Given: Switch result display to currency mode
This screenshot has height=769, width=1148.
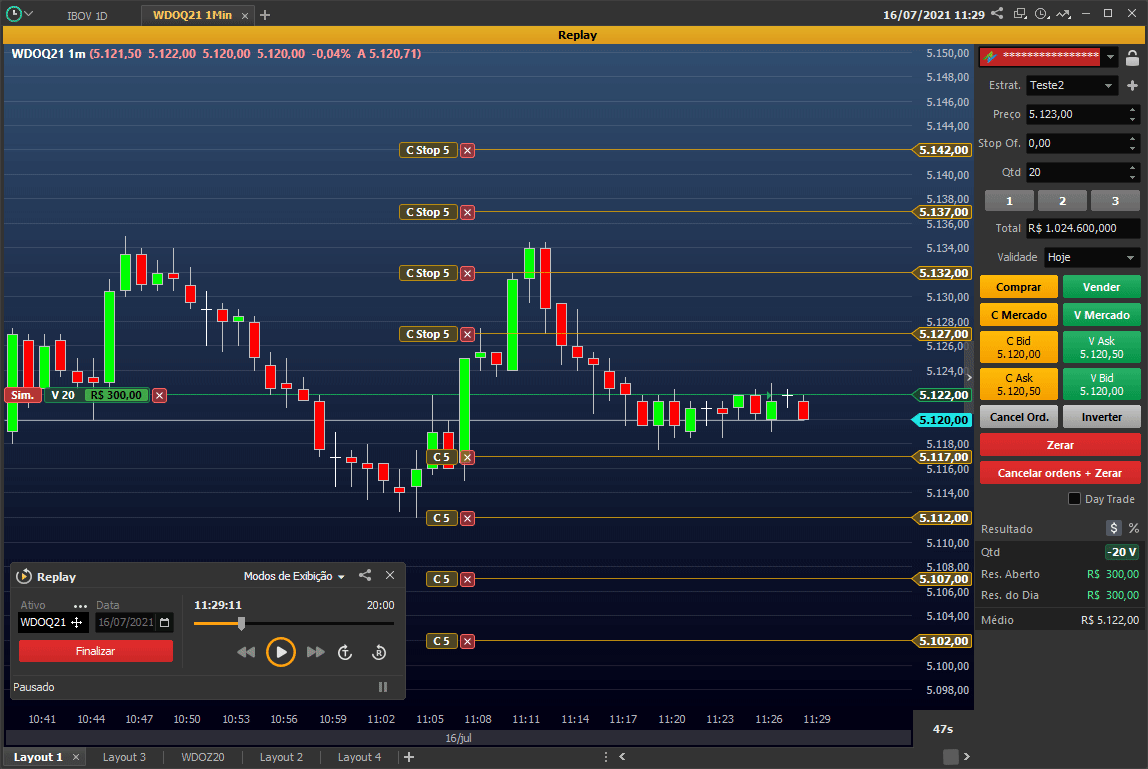Looking at the screenshot, I should point(1113,528).
